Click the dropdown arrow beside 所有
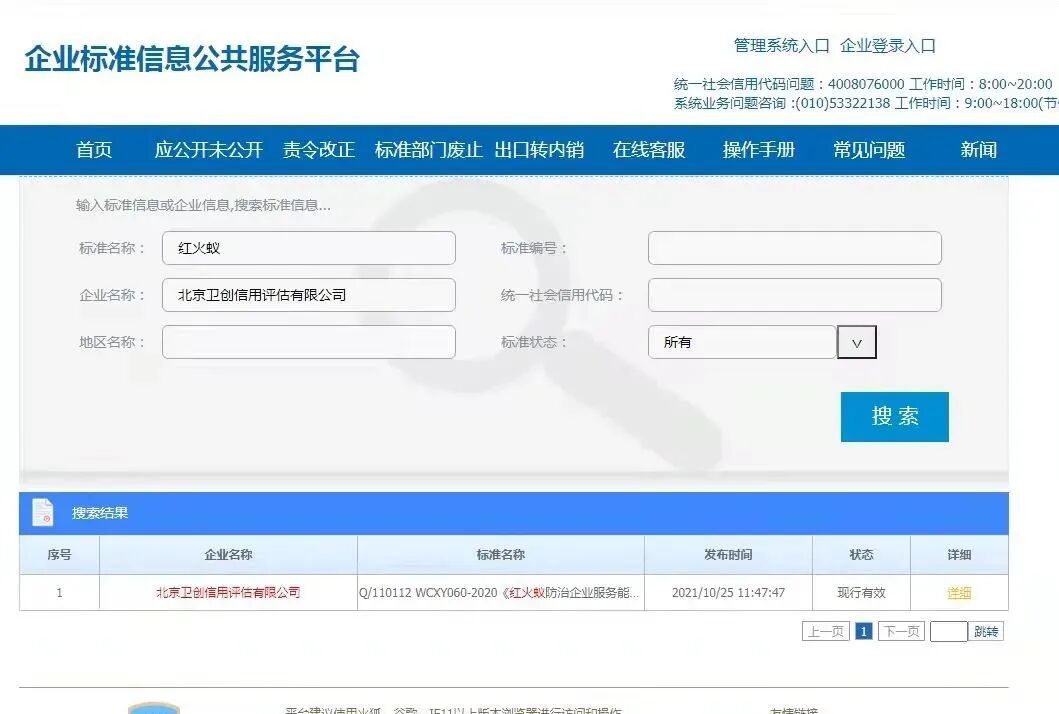The image size is (1059, 714). pos(856,342)
